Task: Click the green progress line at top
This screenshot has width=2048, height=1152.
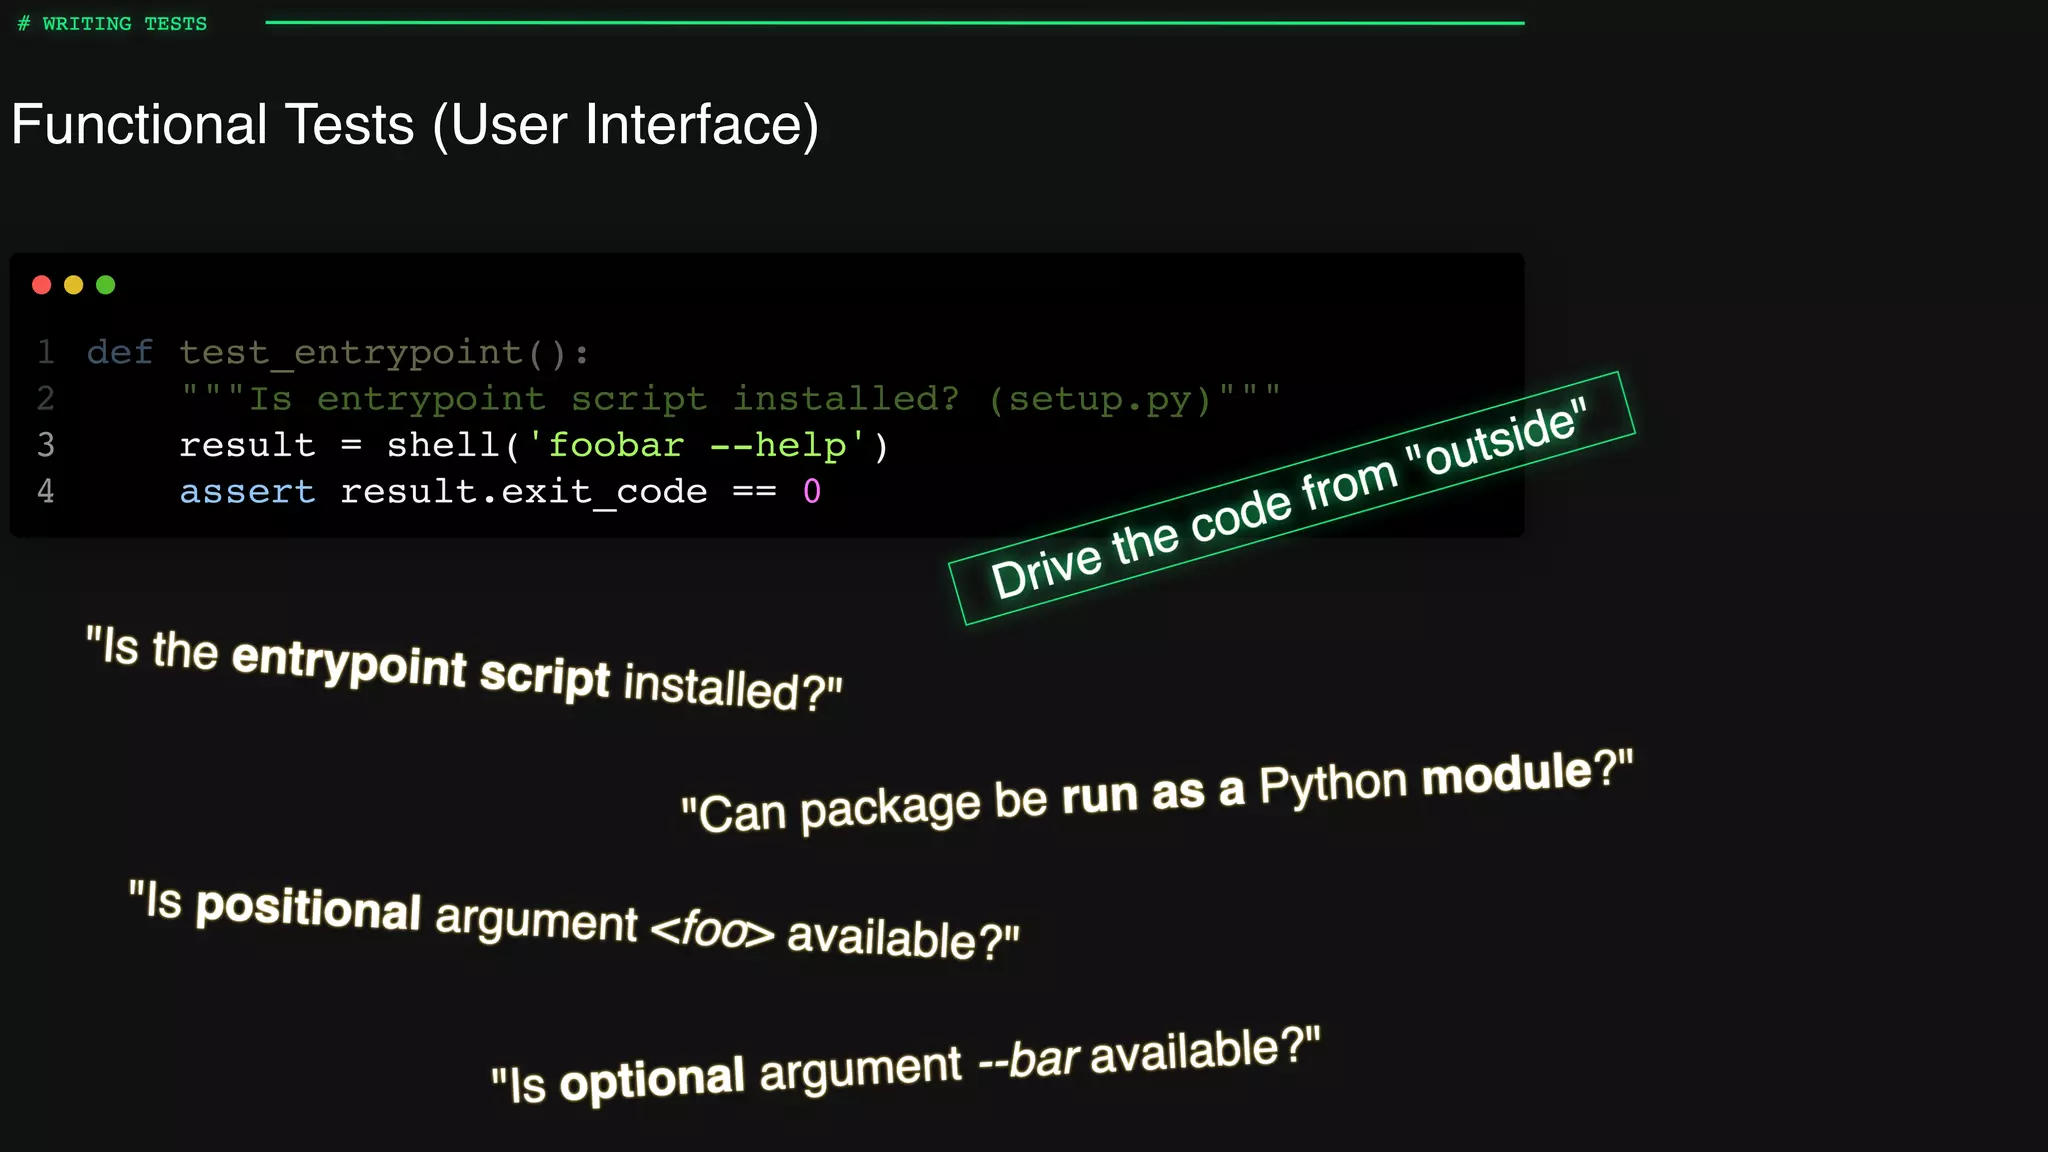Action: (x=895, y=22)
